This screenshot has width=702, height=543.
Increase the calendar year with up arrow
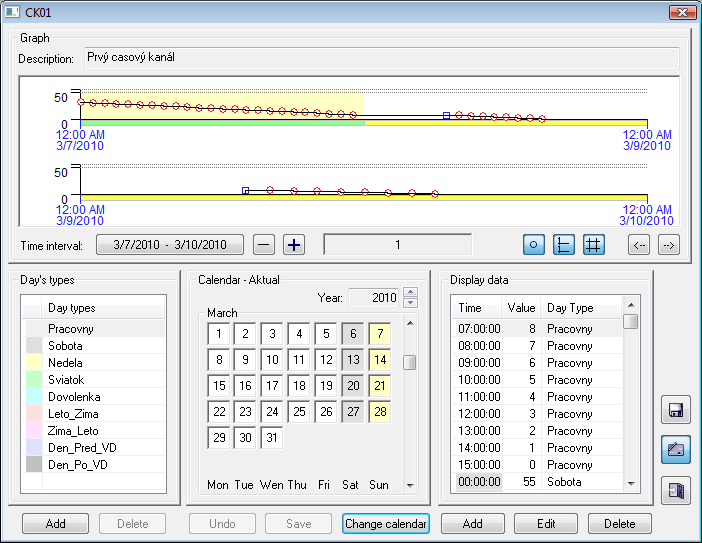pos(410,292)
